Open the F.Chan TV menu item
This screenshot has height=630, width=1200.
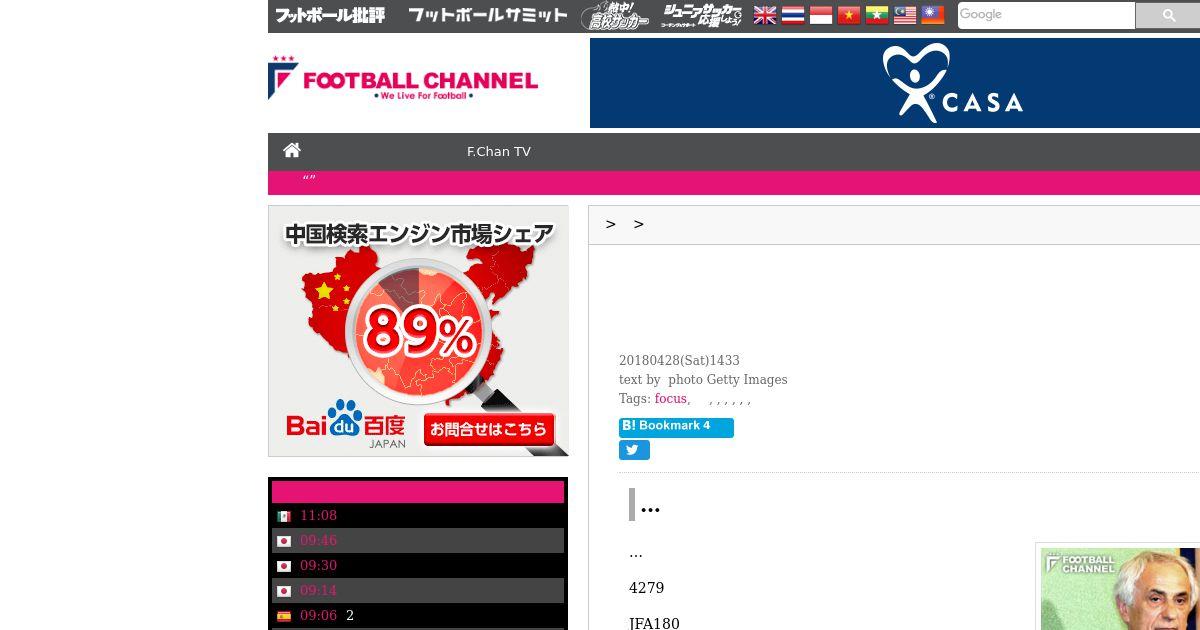pos(499,152)
